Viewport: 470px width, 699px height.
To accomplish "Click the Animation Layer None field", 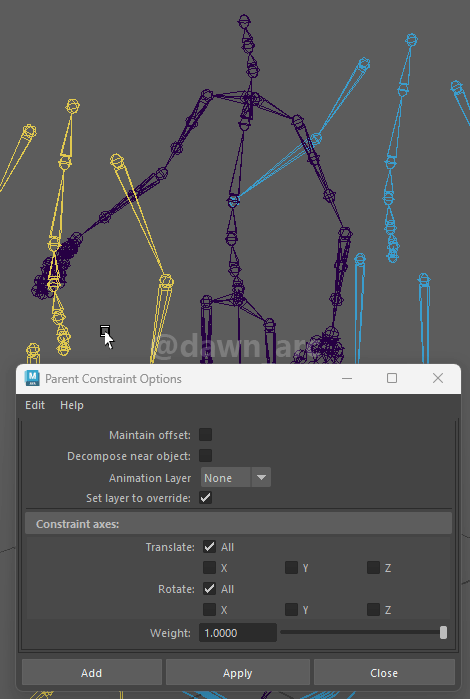I will pyautogui.click(x=226, y=477).
